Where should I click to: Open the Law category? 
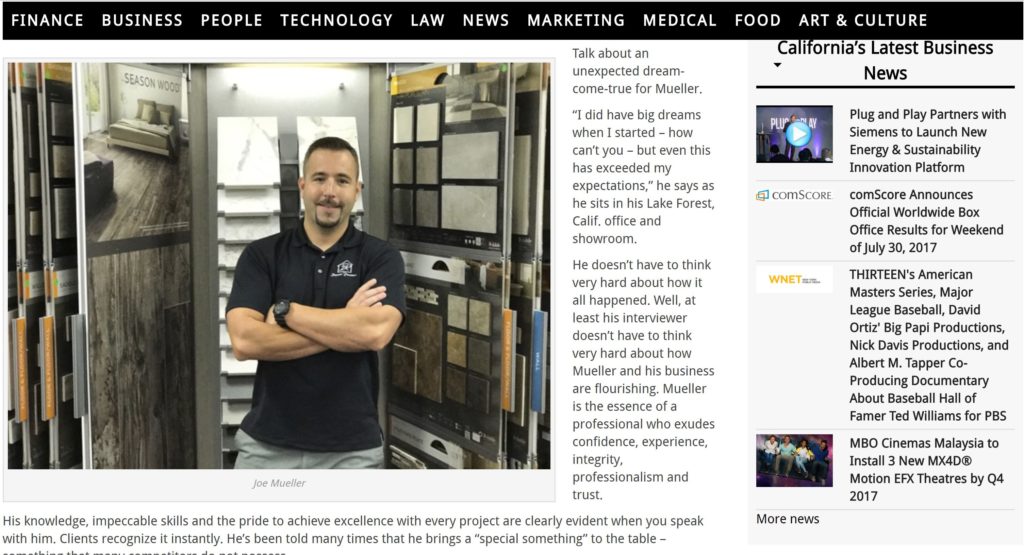(x=427, y=20)
